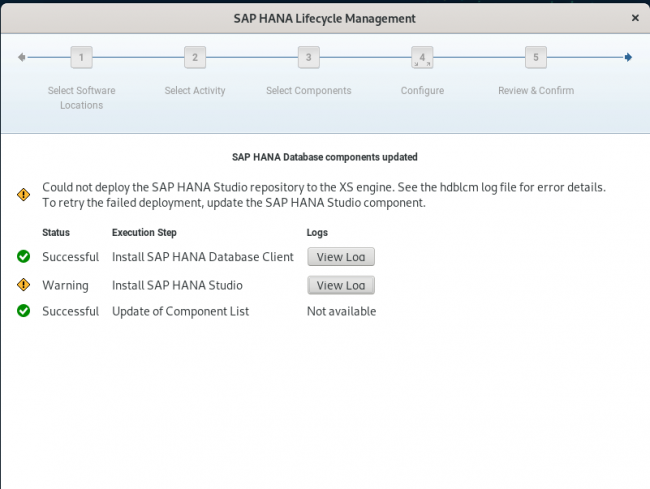
Task: Click the wizard back arrow icon
Action: 22,57
